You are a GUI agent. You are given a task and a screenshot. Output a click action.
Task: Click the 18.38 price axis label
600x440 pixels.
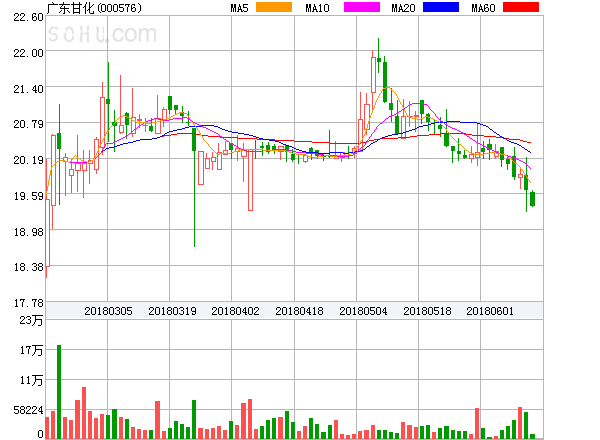pos(28,267)
